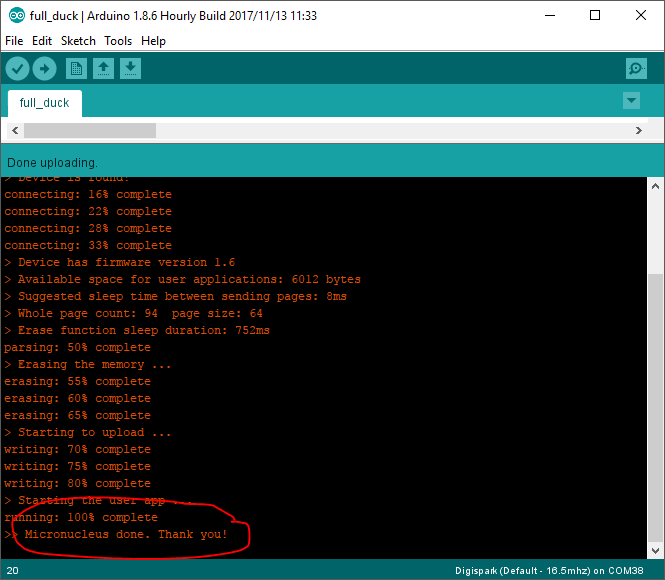This screenshot has width=665, height=580.
Task: Click 'erasing: 65% complete' line
Action: (x=77, y=415)
